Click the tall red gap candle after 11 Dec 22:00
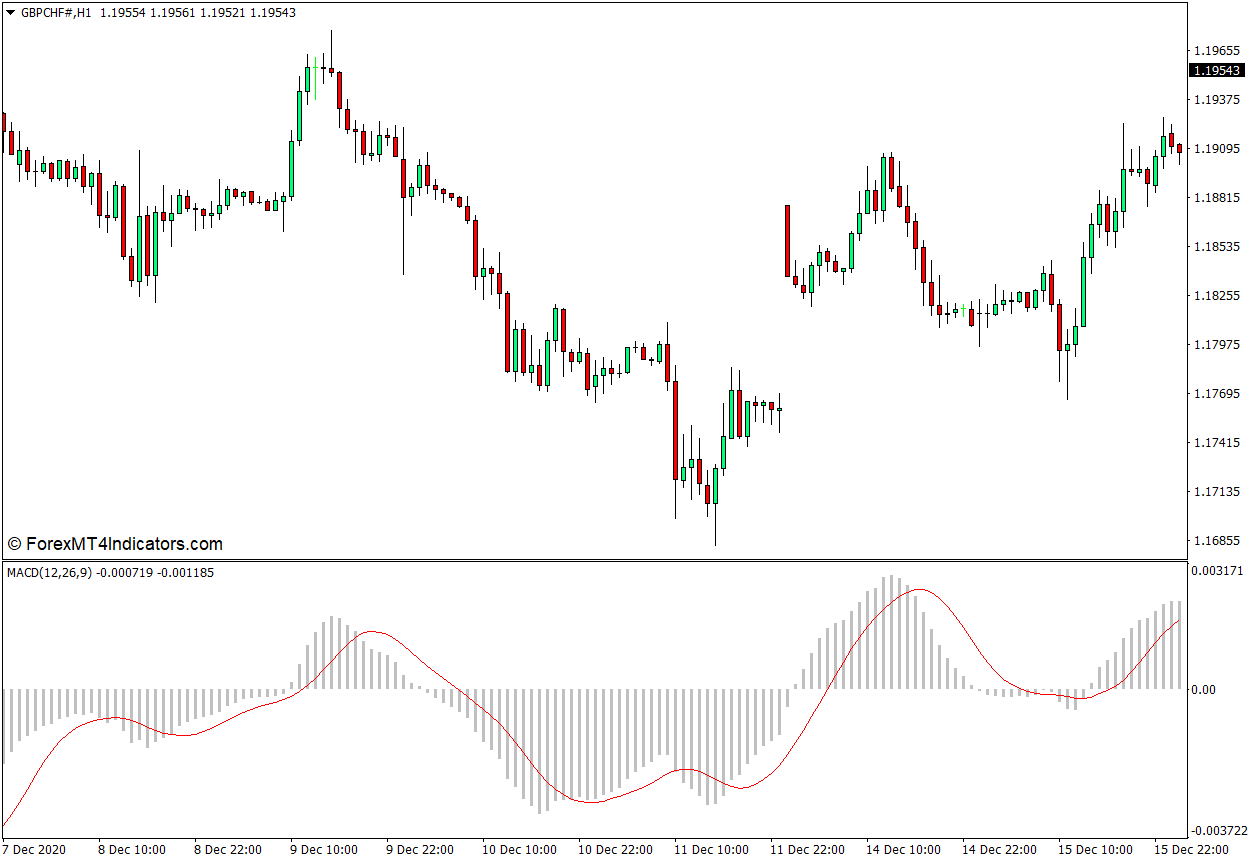Viewport: 1251px width, 862px height. [787, 240]
